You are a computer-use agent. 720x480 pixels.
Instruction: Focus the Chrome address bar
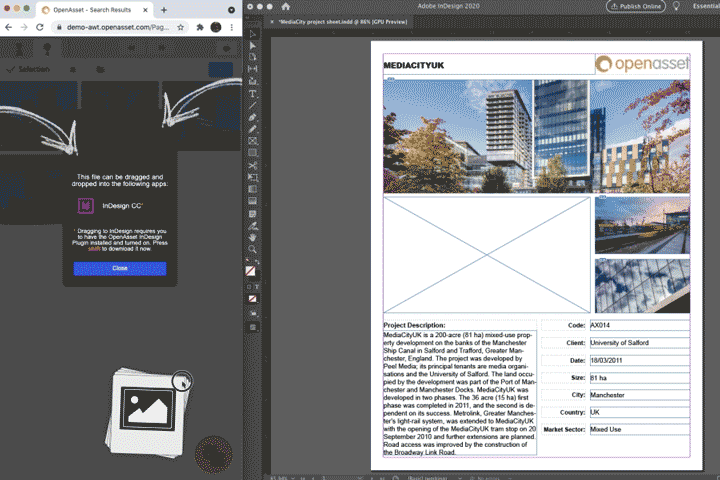tap(118, 27)
